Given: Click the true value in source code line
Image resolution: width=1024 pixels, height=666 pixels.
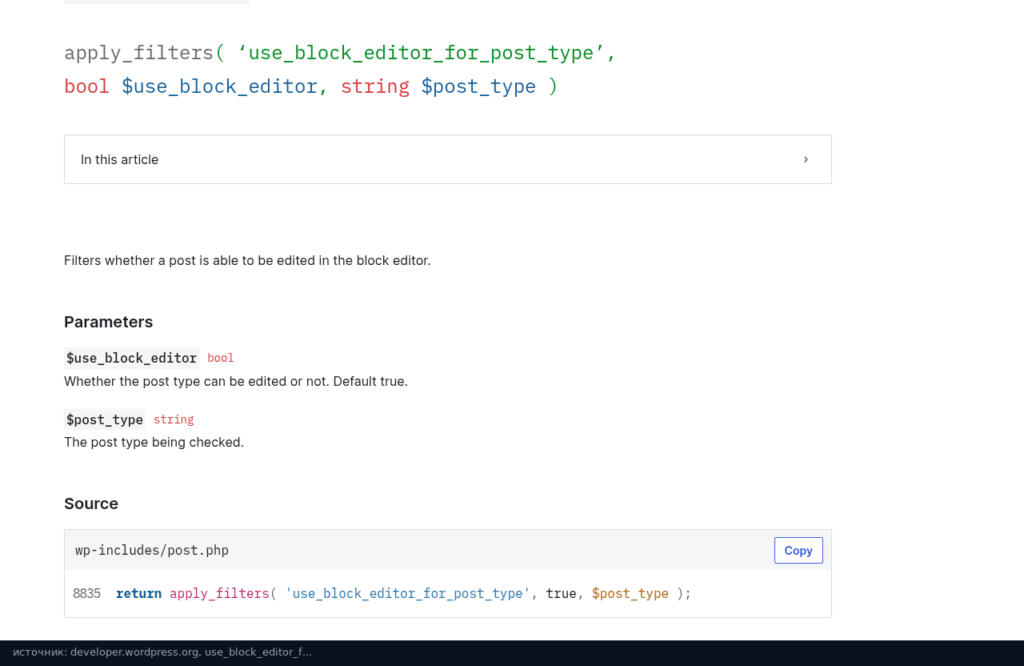Looking at the screenshot, I should coord(561,594).
